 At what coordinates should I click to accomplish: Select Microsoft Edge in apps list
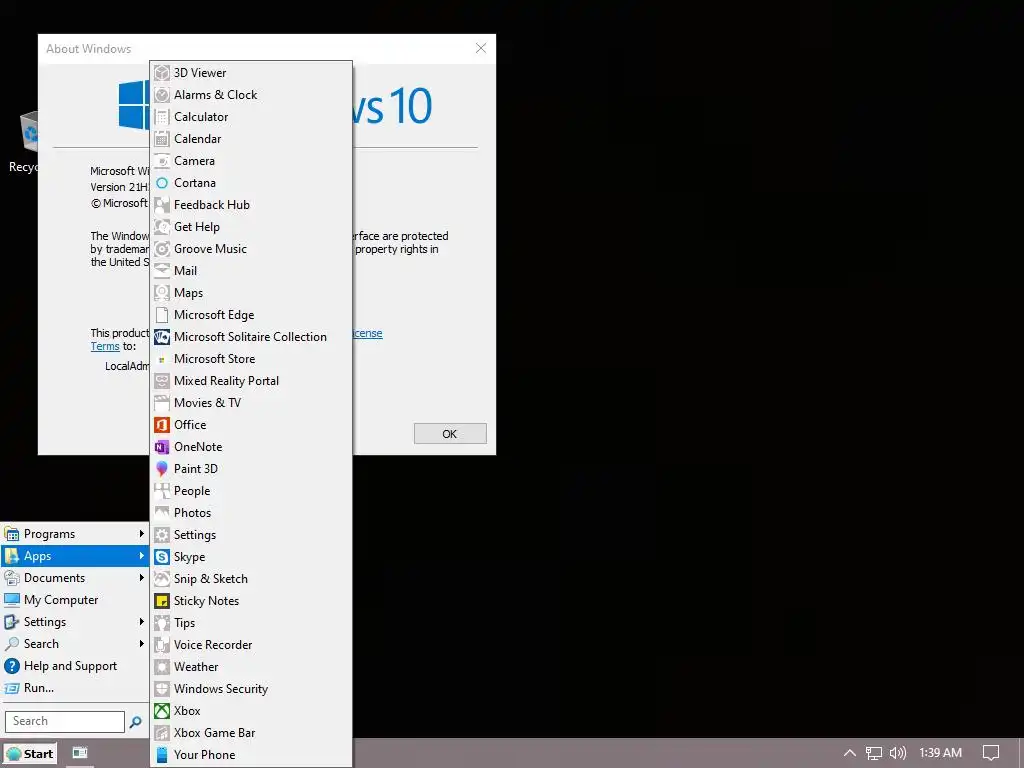(x=251, y=315)
